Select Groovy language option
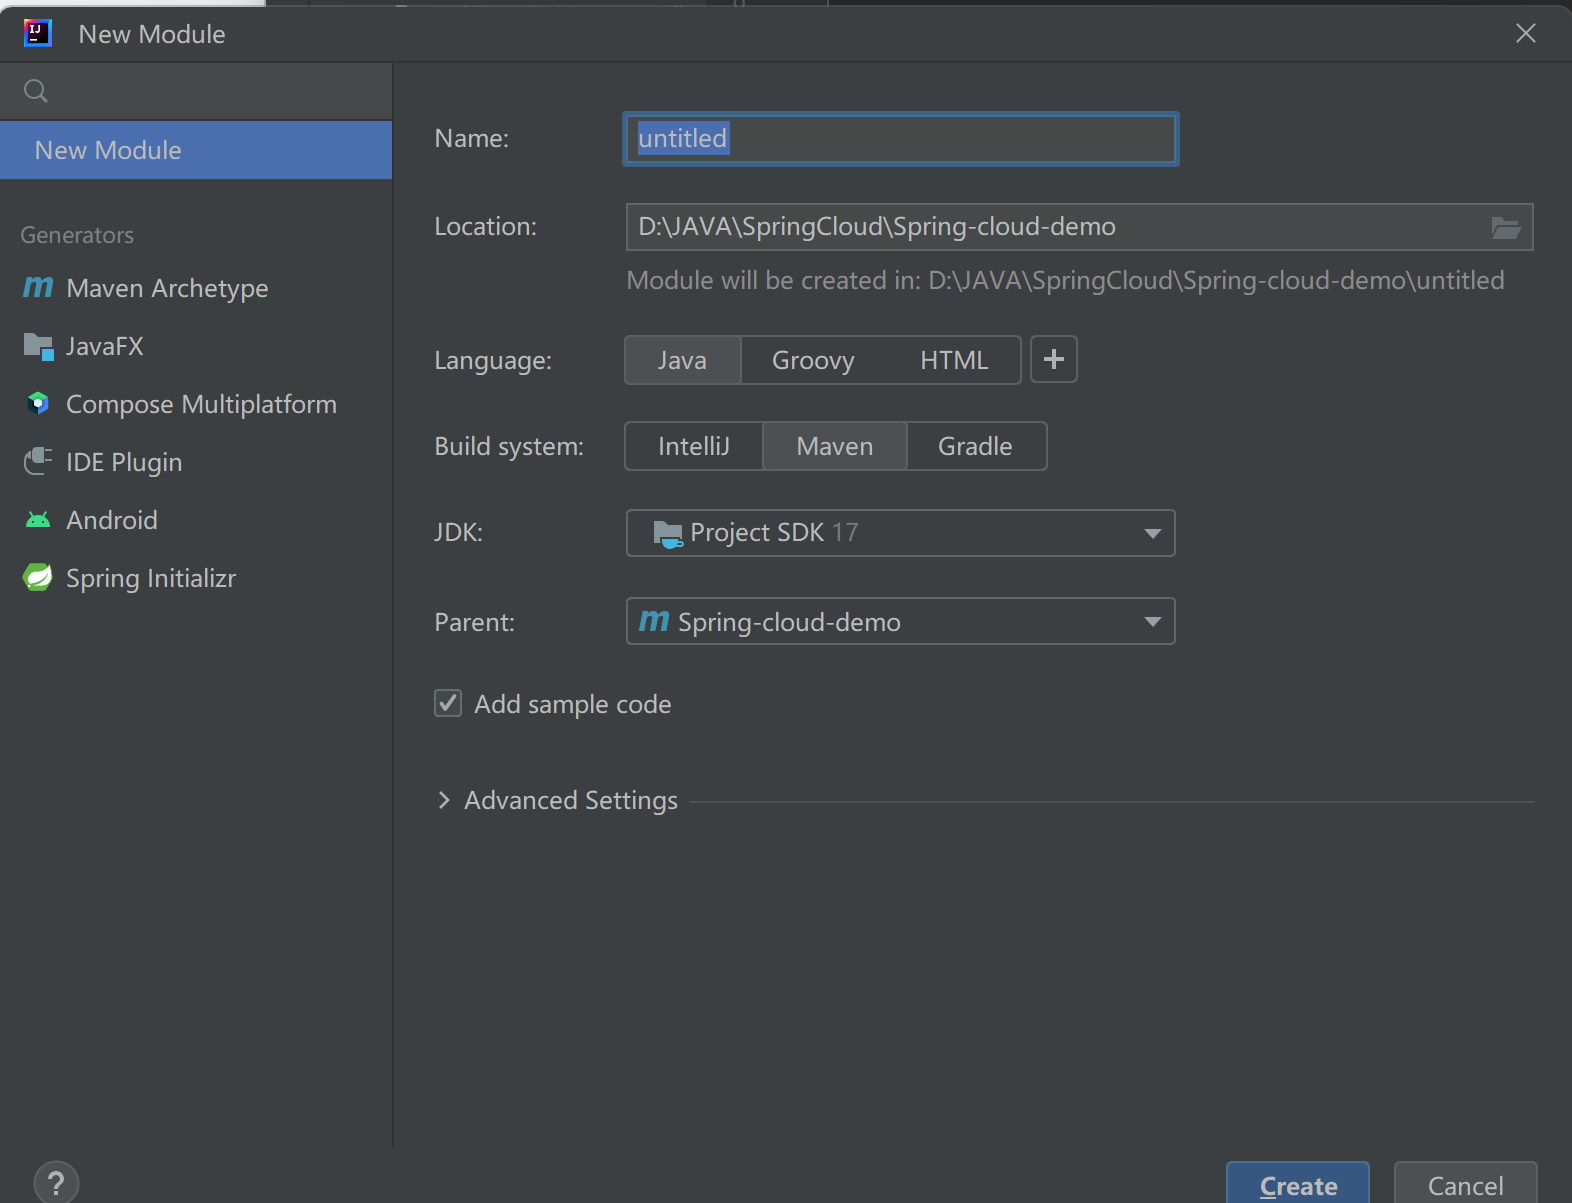The height and width of the screenshot is (1203, 1572). click(x=813, y=360)
